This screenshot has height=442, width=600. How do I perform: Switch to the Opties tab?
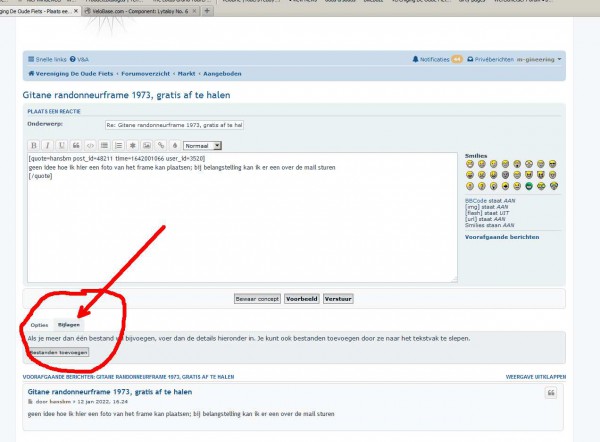click(x=40, y=325)
